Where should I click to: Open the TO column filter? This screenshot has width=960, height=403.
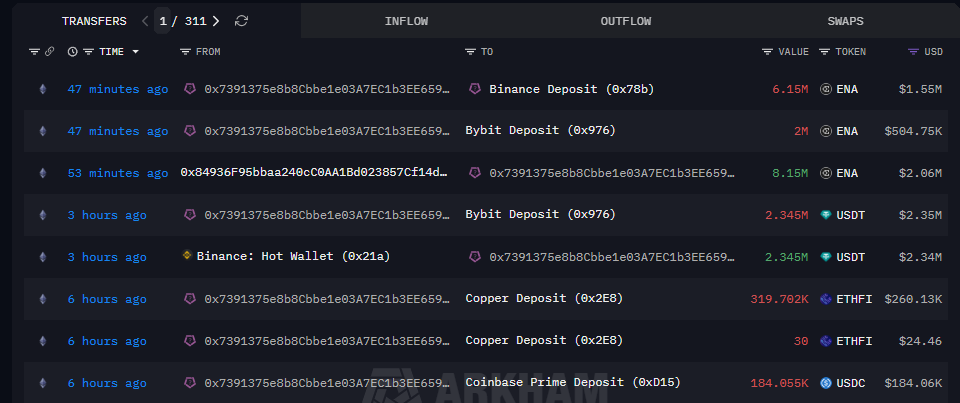471,51
